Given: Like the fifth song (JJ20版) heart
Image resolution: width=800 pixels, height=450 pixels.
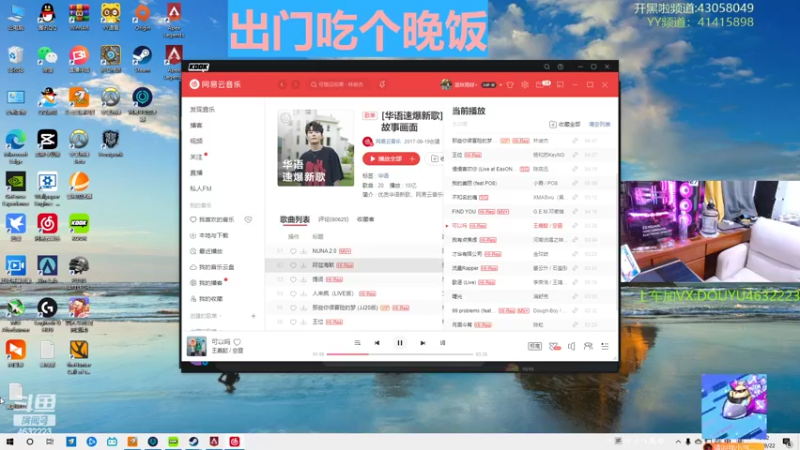Looking at the screenshot, I should click(293, 308).
